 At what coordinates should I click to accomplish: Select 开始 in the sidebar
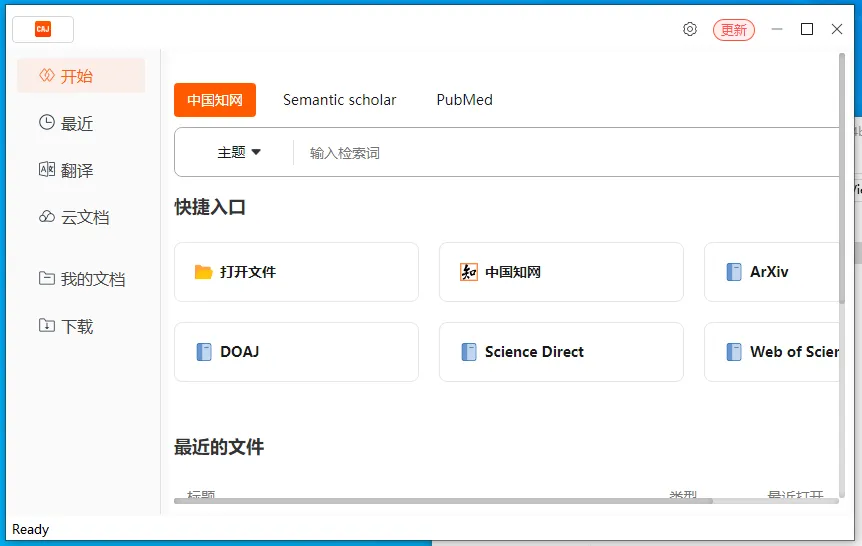(x=81, y=75)
